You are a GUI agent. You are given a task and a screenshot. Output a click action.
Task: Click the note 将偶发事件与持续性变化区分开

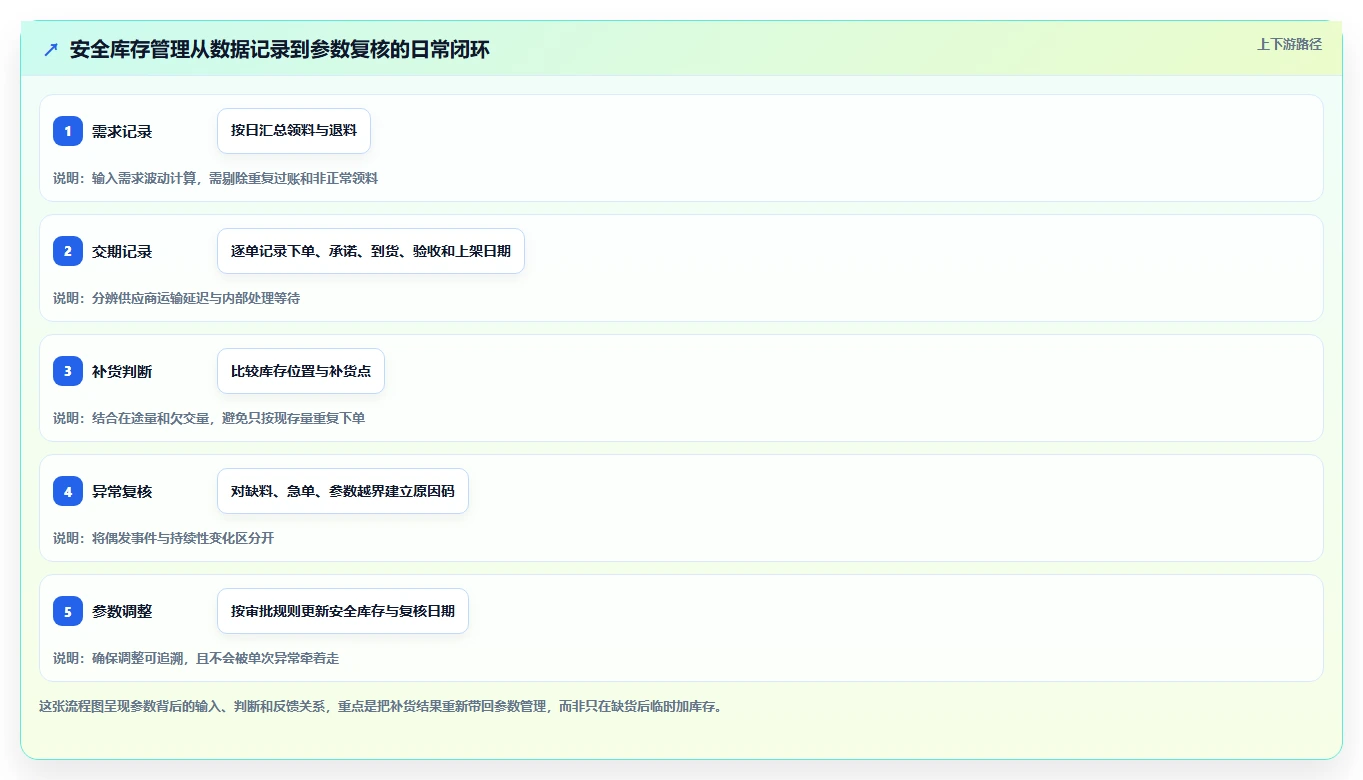tap(163, 538)
